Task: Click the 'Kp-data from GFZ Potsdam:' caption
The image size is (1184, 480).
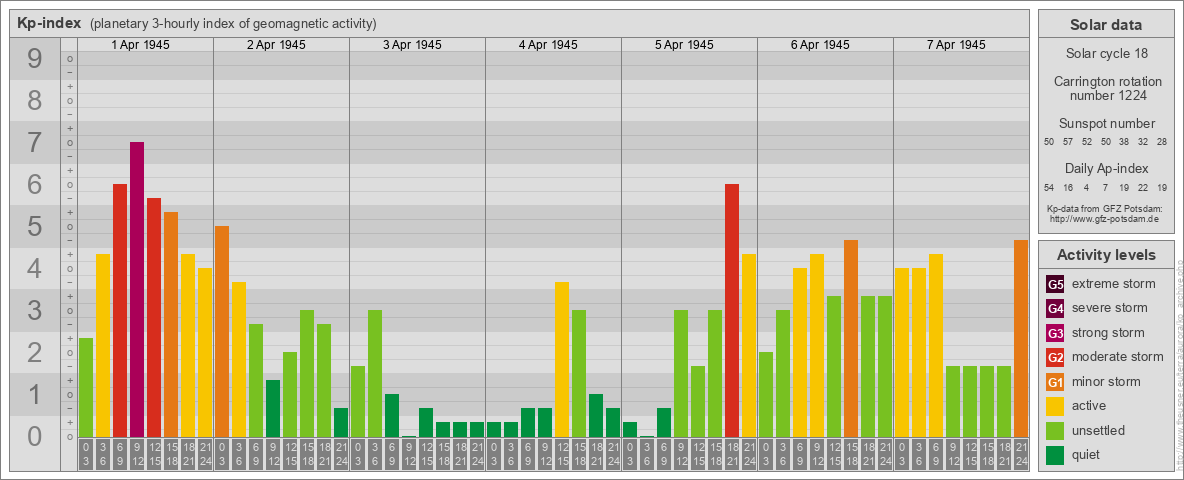Action: click(1106, 208)
